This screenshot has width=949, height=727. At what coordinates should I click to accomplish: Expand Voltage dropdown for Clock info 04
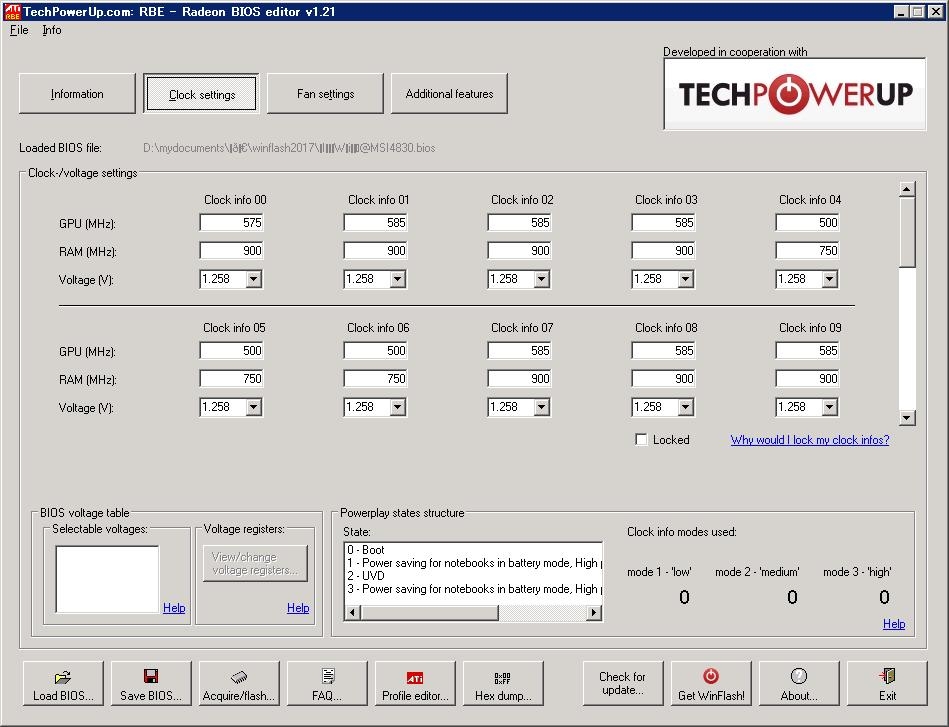[829, 280]
